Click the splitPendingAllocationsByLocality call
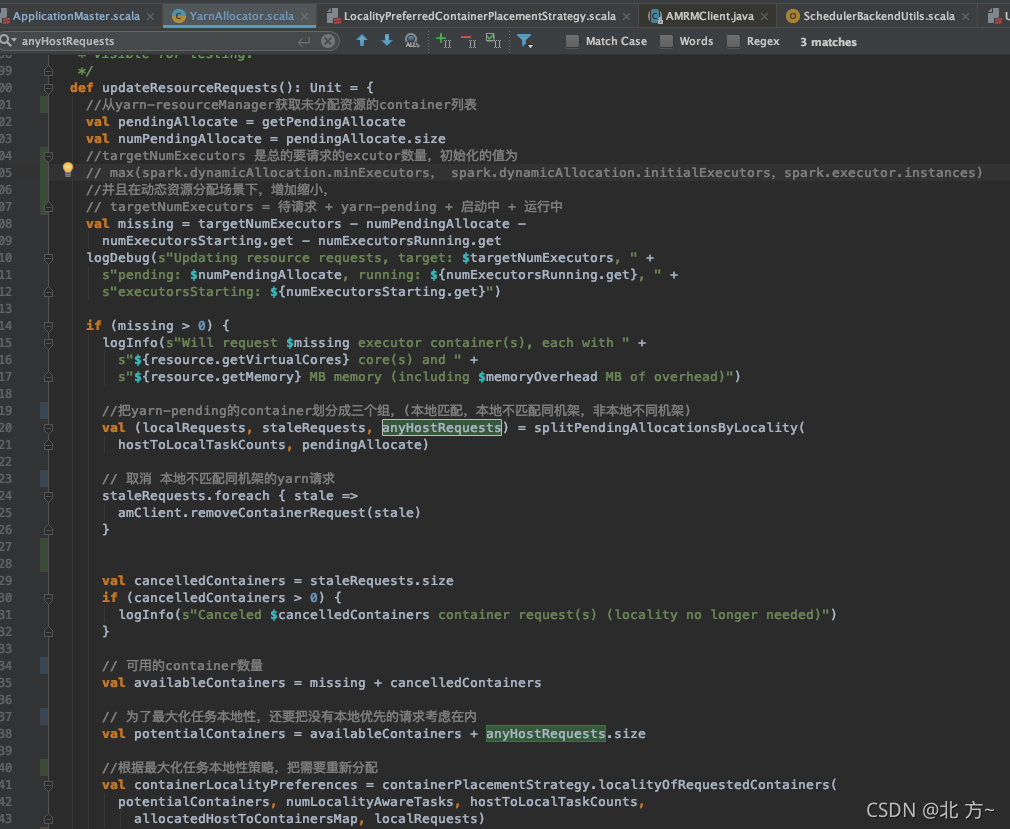Screen dimensions: 1010x829 pos(667,428)
